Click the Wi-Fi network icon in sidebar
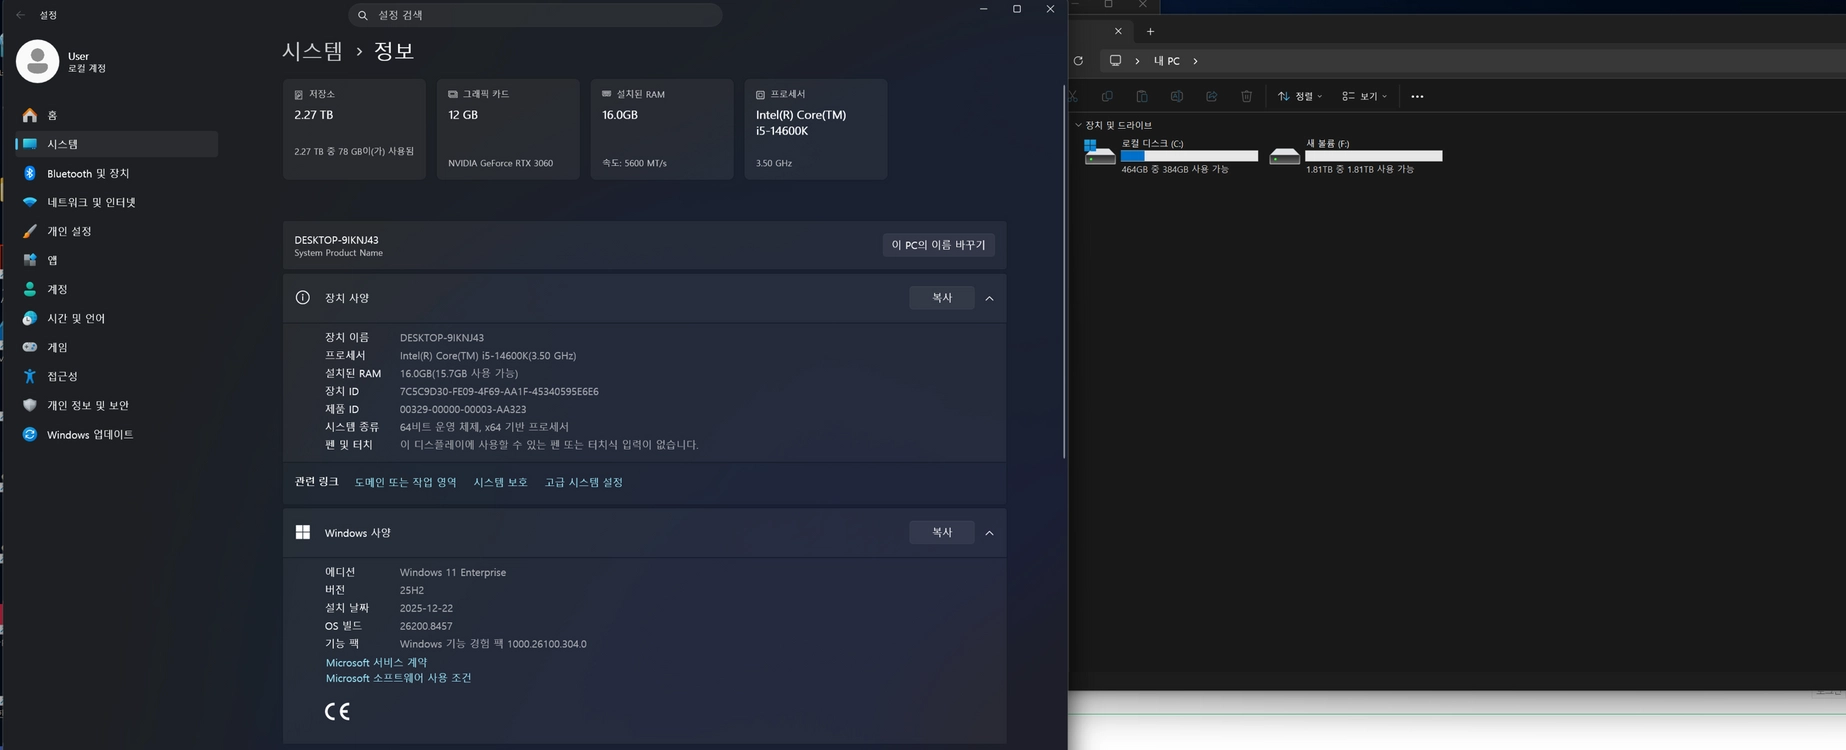 tap(30, 202)
